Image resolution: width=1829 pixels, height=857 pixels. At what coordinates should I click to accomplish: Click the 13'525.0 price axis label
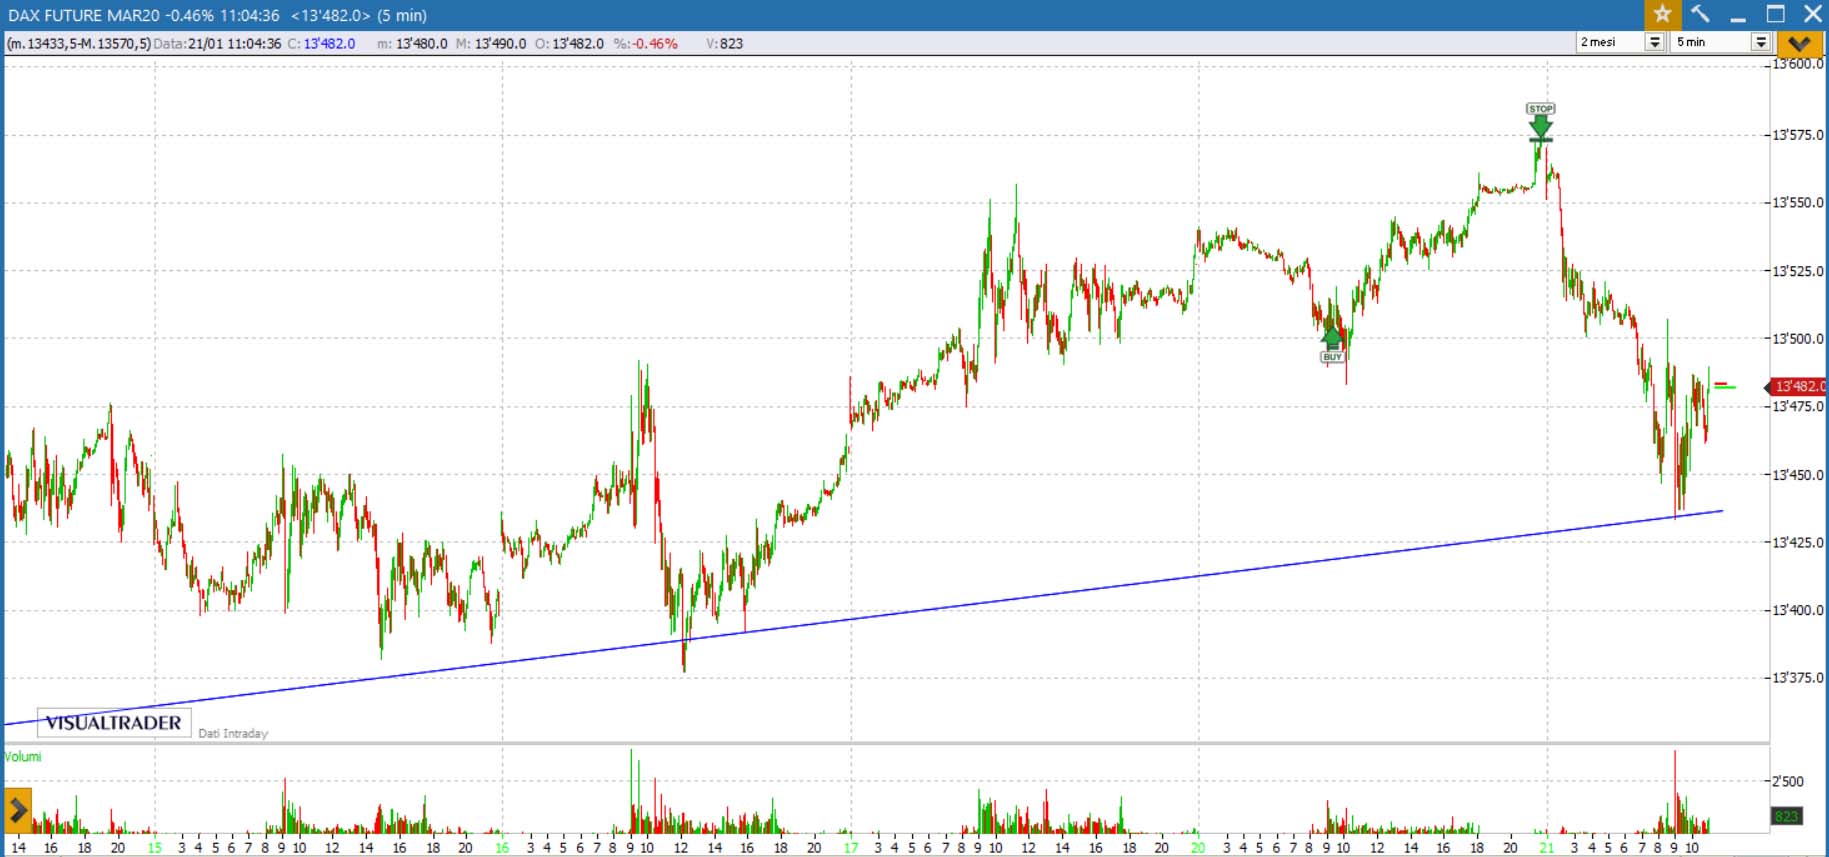1798,271
